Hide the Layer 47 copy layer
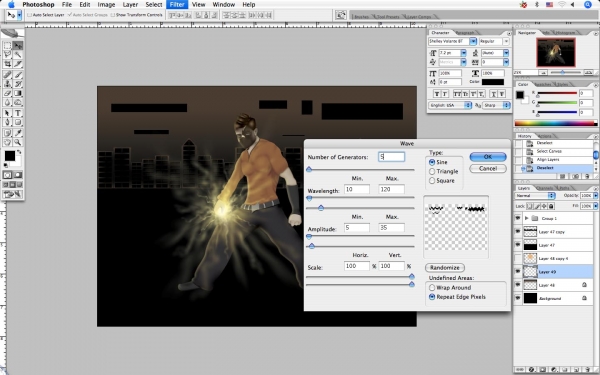The width and height of the screenshot is (600, 375). (518, 232)
